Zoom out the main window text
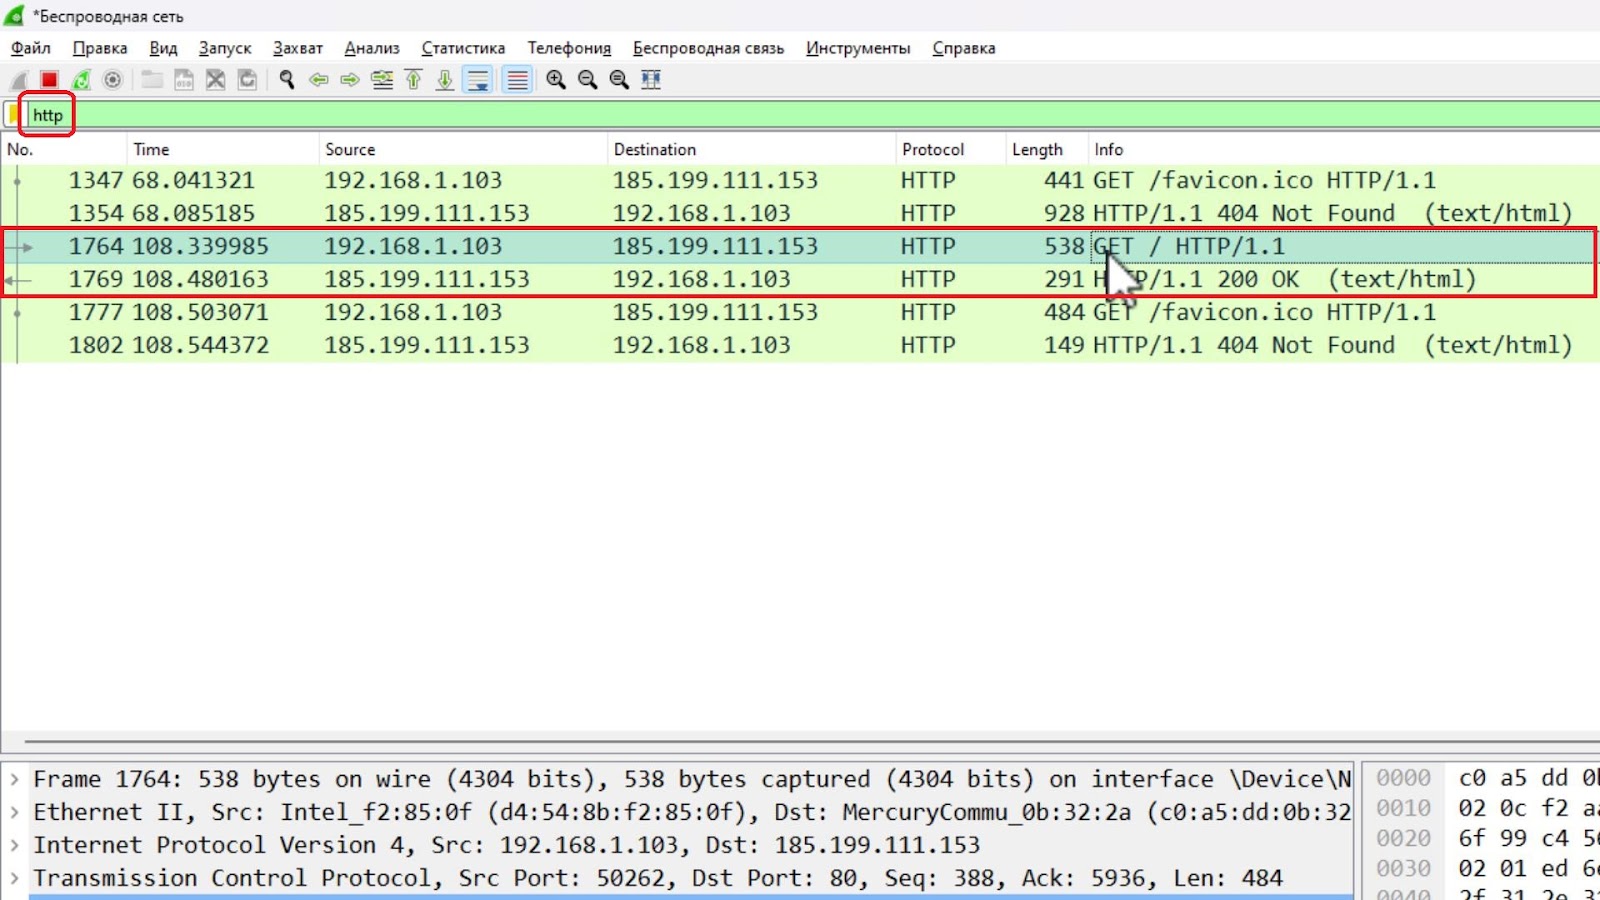Viewport: 1600px width, 900px height. tap(588, 80)
